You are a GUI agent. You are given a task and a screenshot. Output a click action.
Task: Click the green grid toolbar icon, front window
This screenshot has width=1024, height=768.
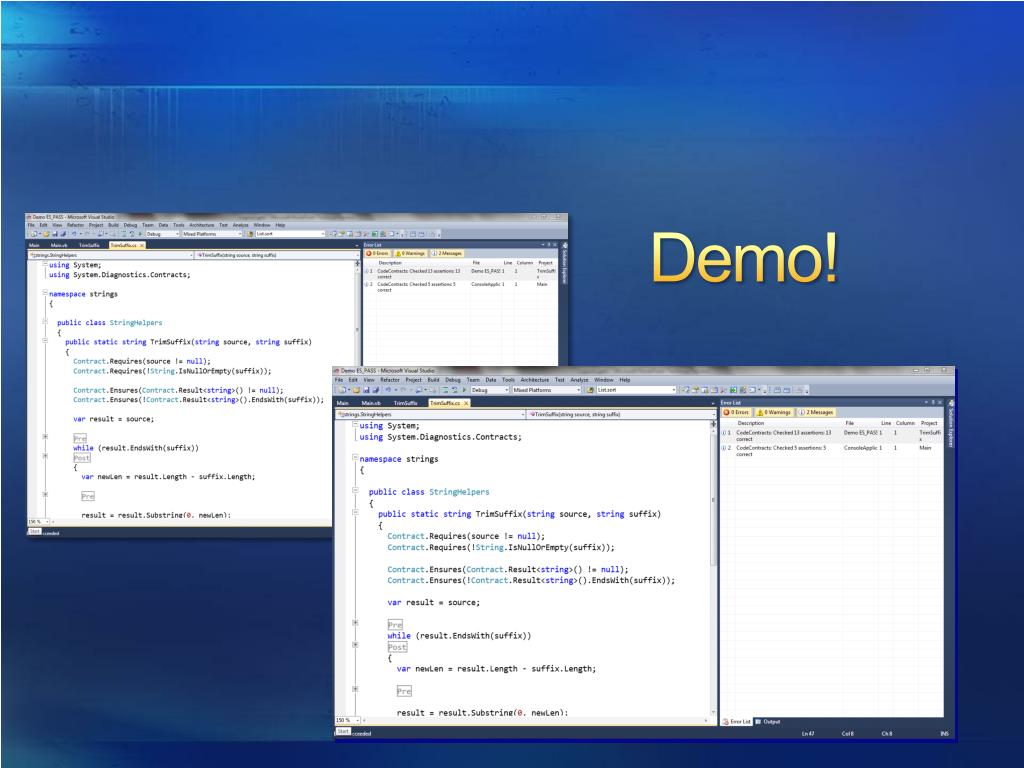[x=733, y=390]
